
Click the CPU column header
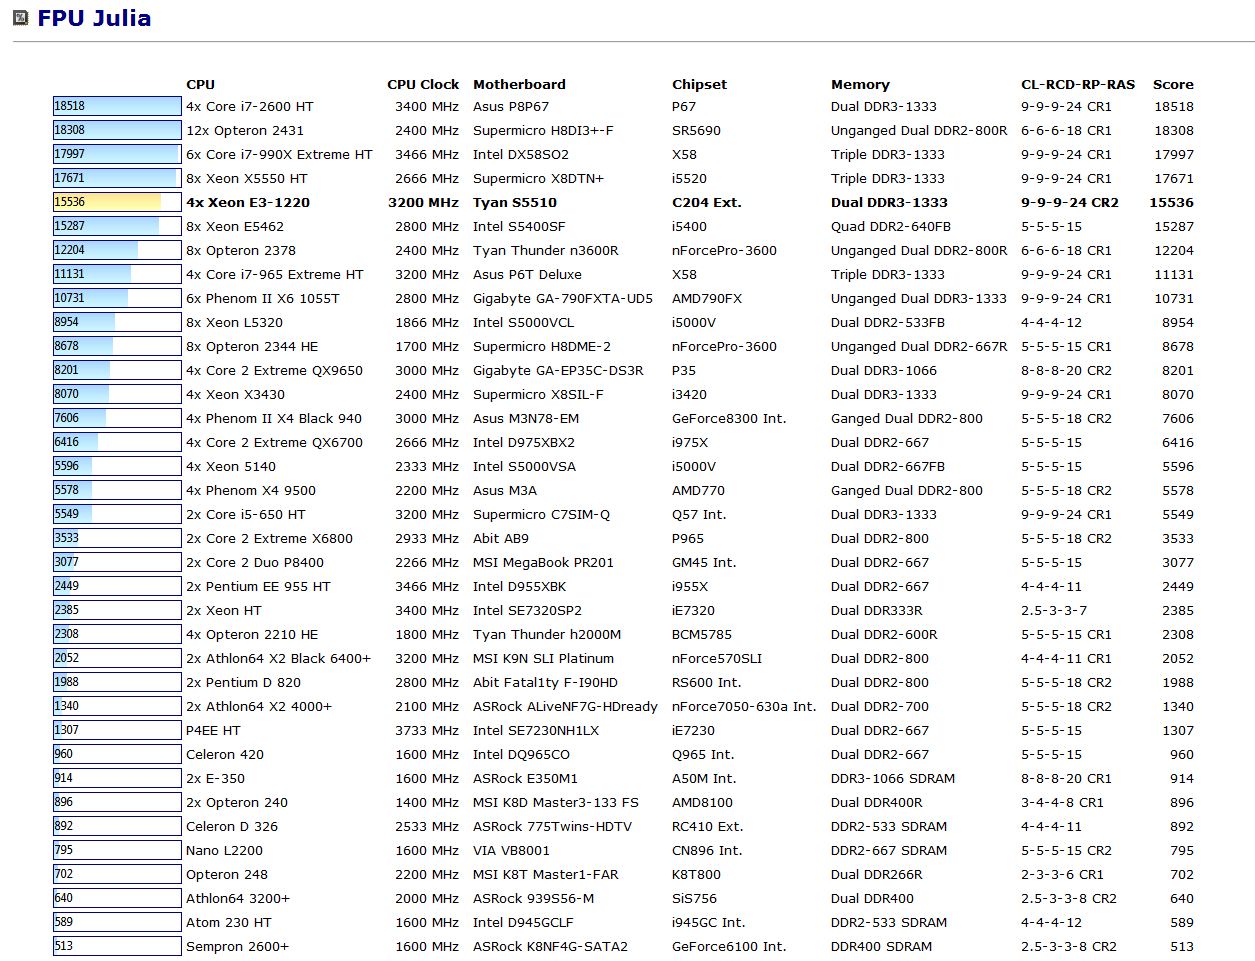click(200, 84)
